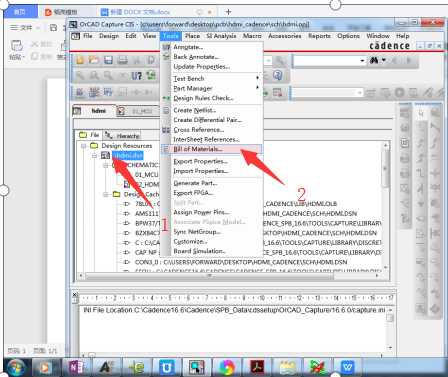The image size is (448, 377).
Task: Choose Design Rules Check menu entry
Action: [x=212, y=98]
